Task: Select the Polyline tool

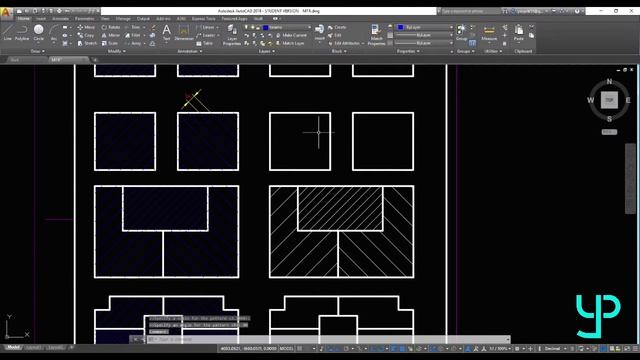Action: 22,32
